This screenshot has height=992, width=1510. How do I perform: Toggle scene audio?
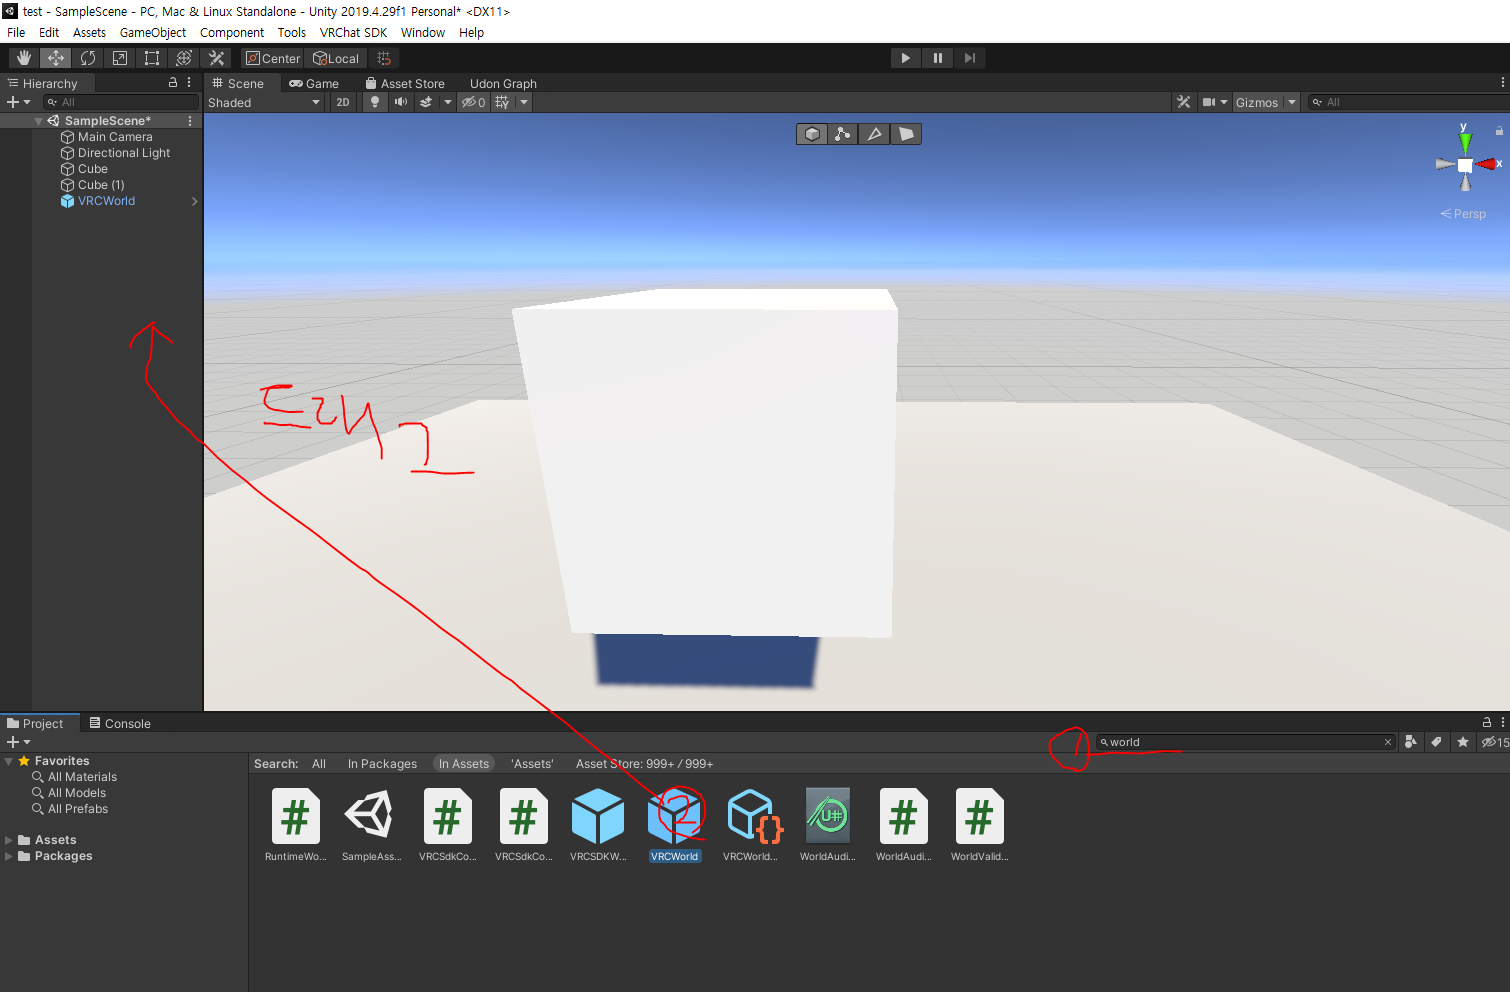401,102
